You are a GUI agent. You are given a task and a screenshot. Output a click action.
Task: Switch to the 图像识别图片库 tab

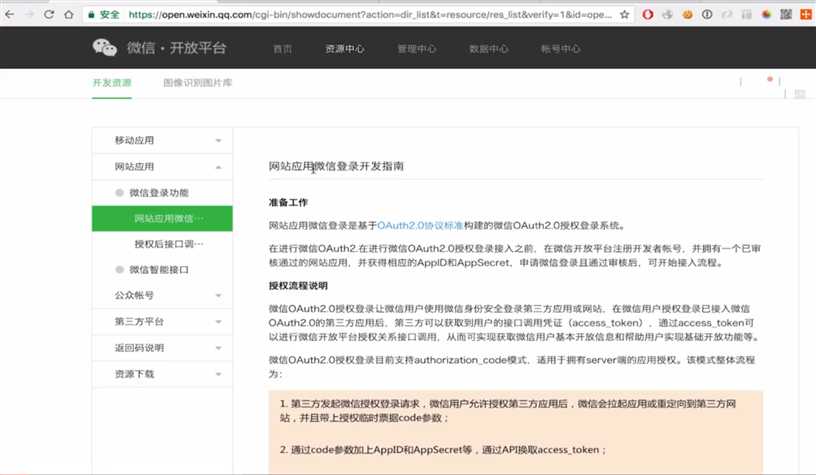click(198, 83)
